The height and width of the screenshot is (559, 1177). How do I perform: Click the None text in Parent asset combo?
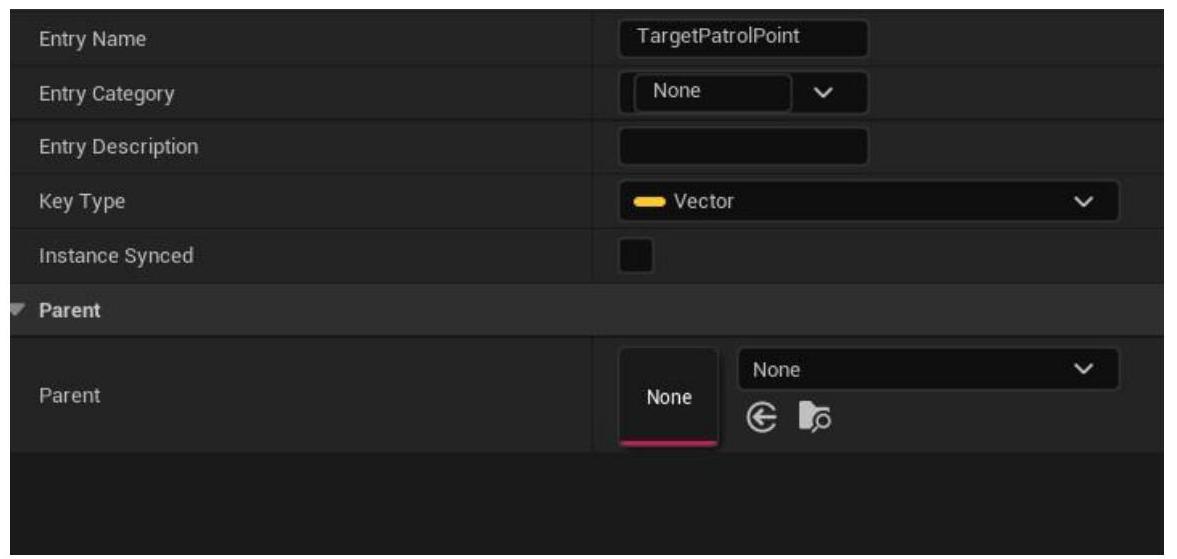point(777,370)
